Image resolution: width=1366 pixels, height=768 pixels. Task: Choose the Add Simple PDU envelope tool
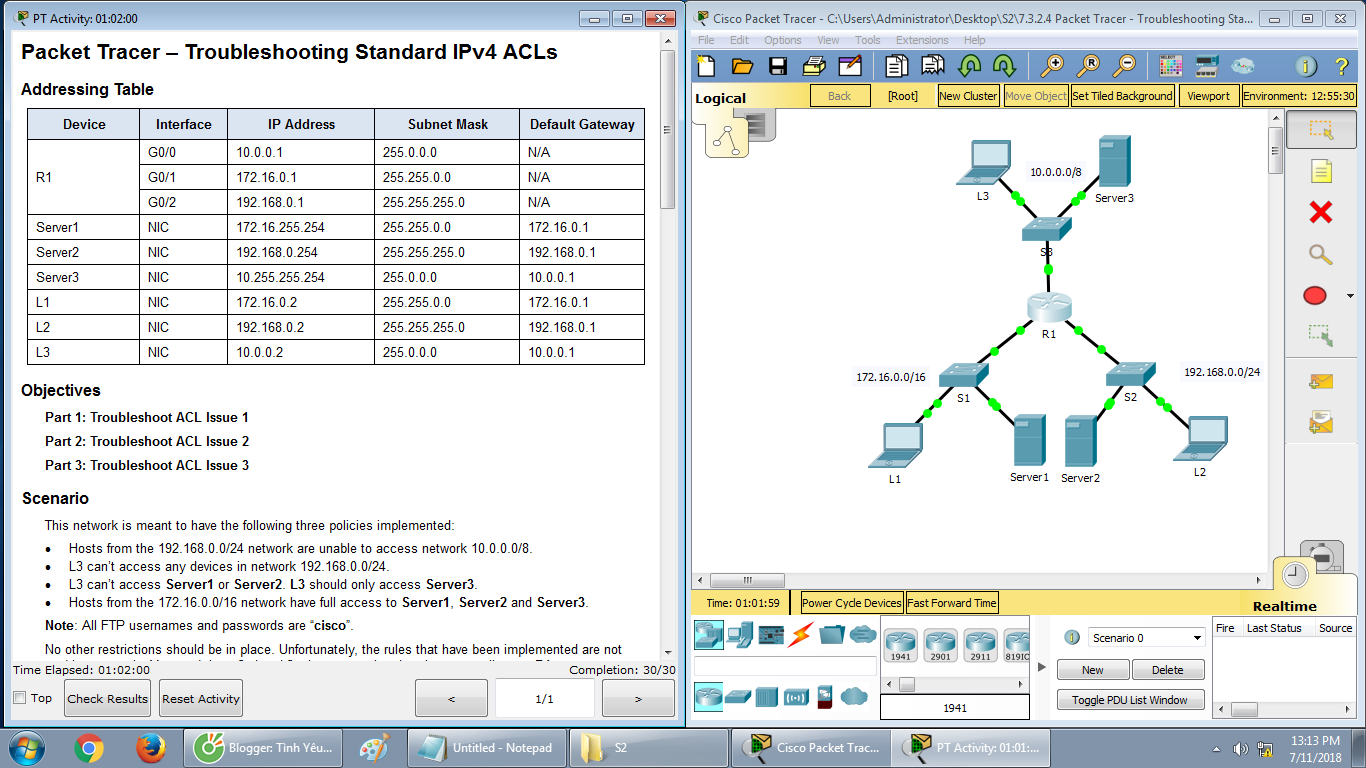click(x=1321, y=381)
